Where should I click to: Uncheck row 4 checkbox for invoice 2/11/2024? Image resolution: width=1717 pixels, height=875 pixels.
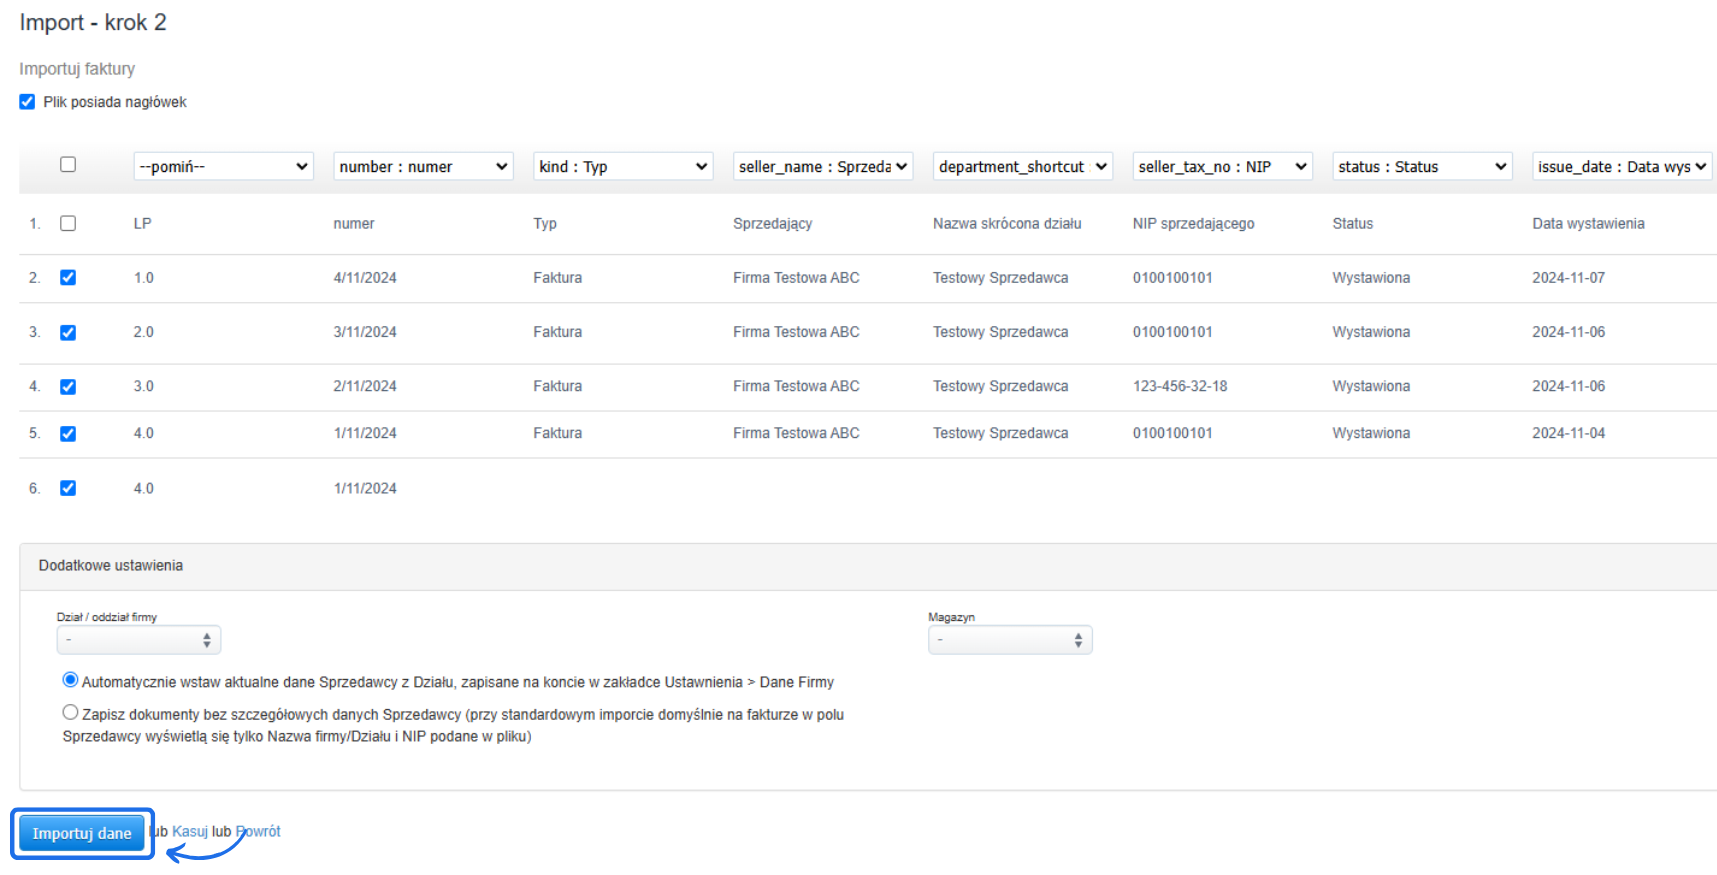tap(68, 387)
